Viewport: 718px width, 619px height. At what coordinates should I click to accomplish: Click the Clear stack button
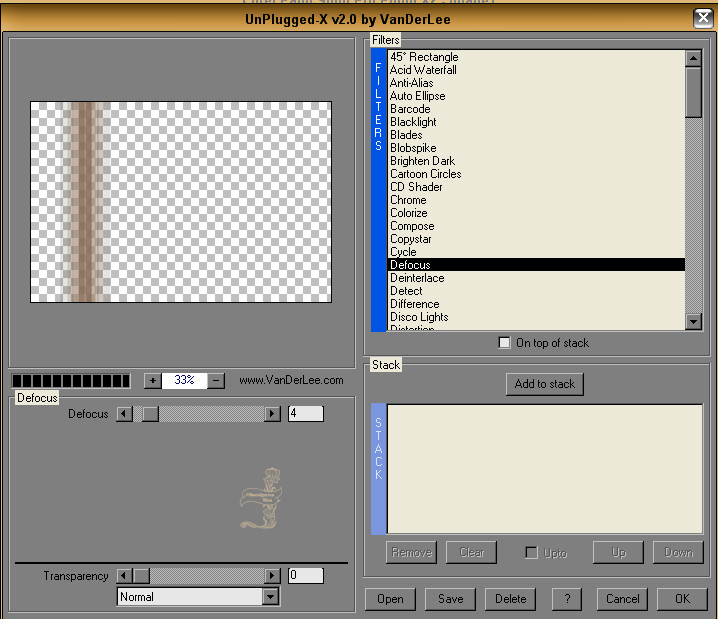click(471, 553)
